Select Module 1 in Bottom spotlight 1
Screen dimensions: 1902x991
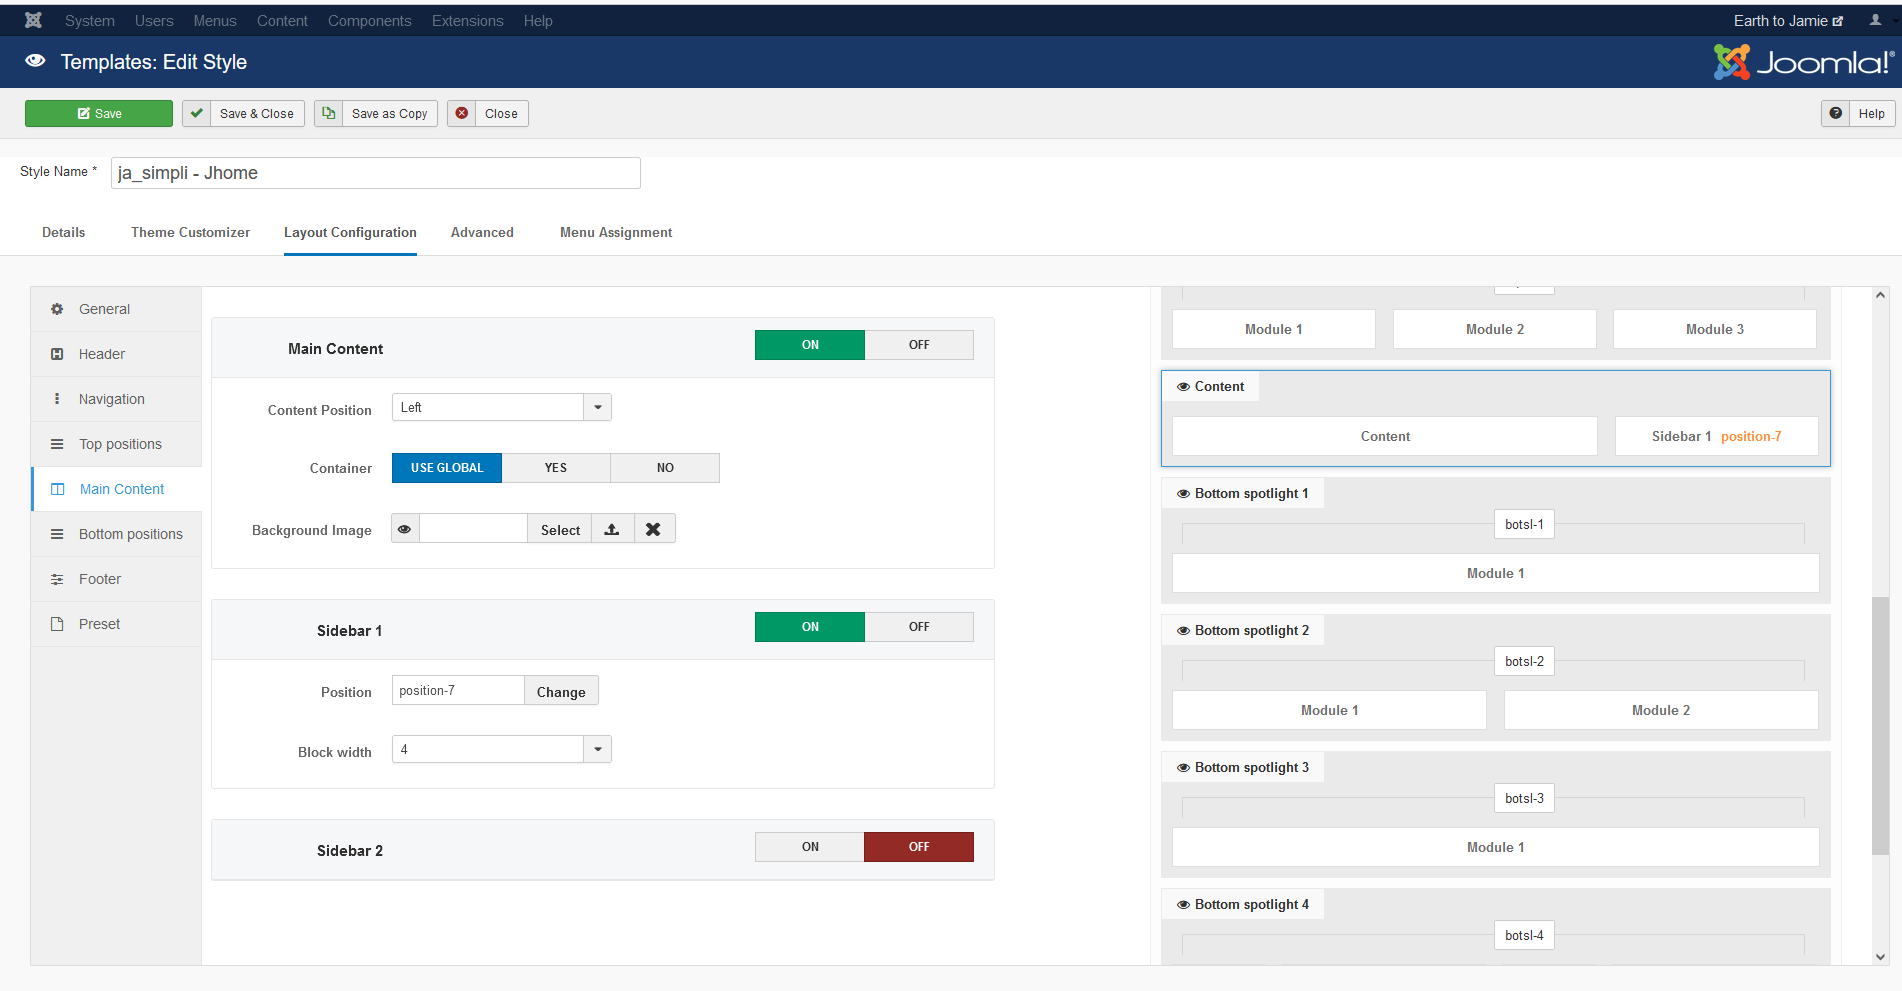click(x=1495, y=573)
